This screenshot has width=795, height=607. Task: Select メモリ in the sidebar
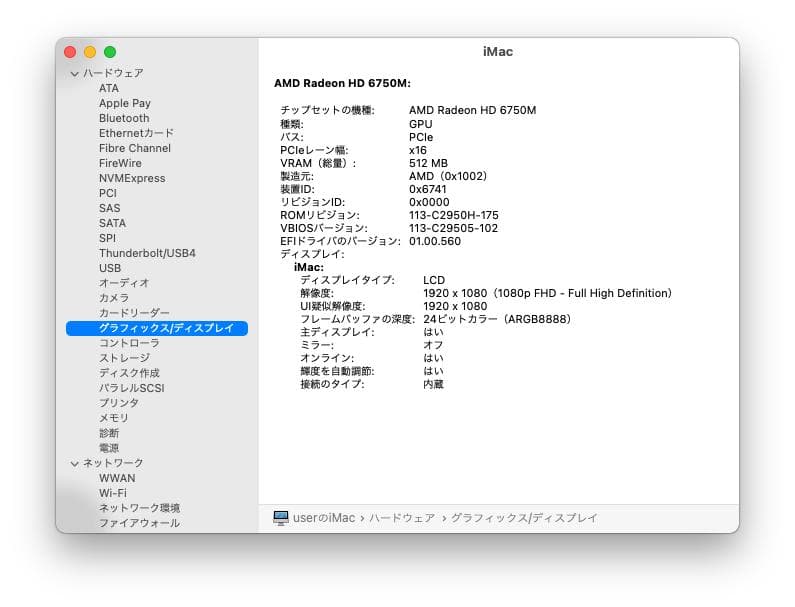pyautogui.click(x=114, y=418)
